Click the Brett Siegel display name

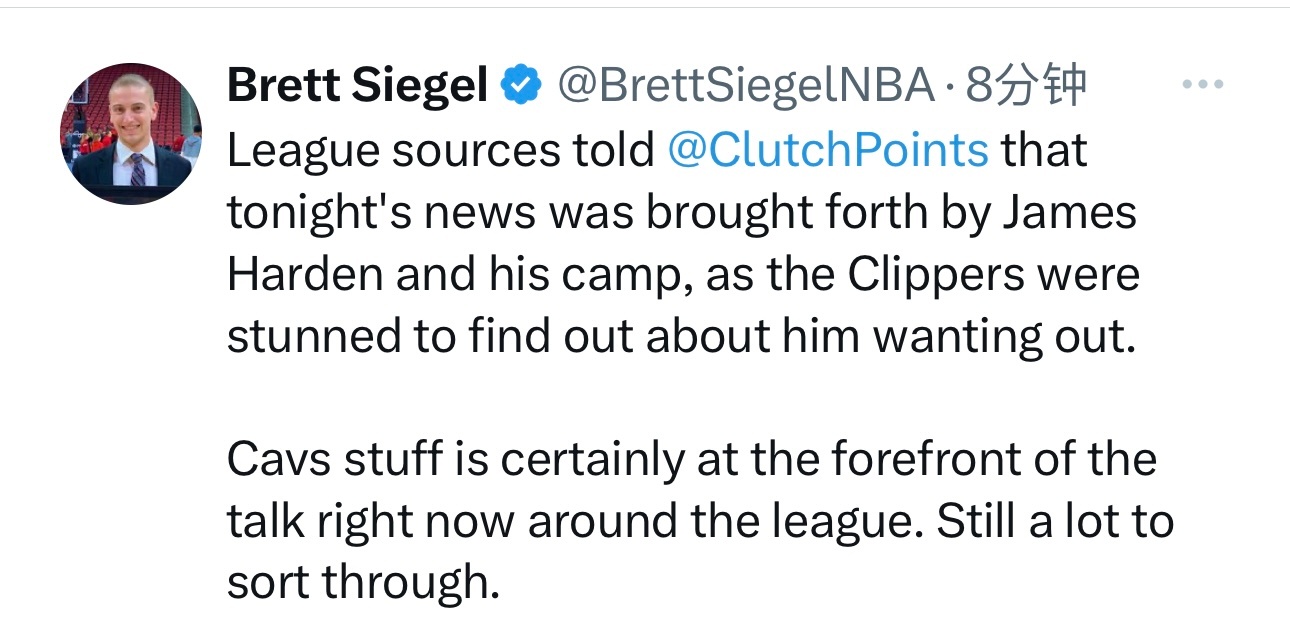(x=357, y=87)
